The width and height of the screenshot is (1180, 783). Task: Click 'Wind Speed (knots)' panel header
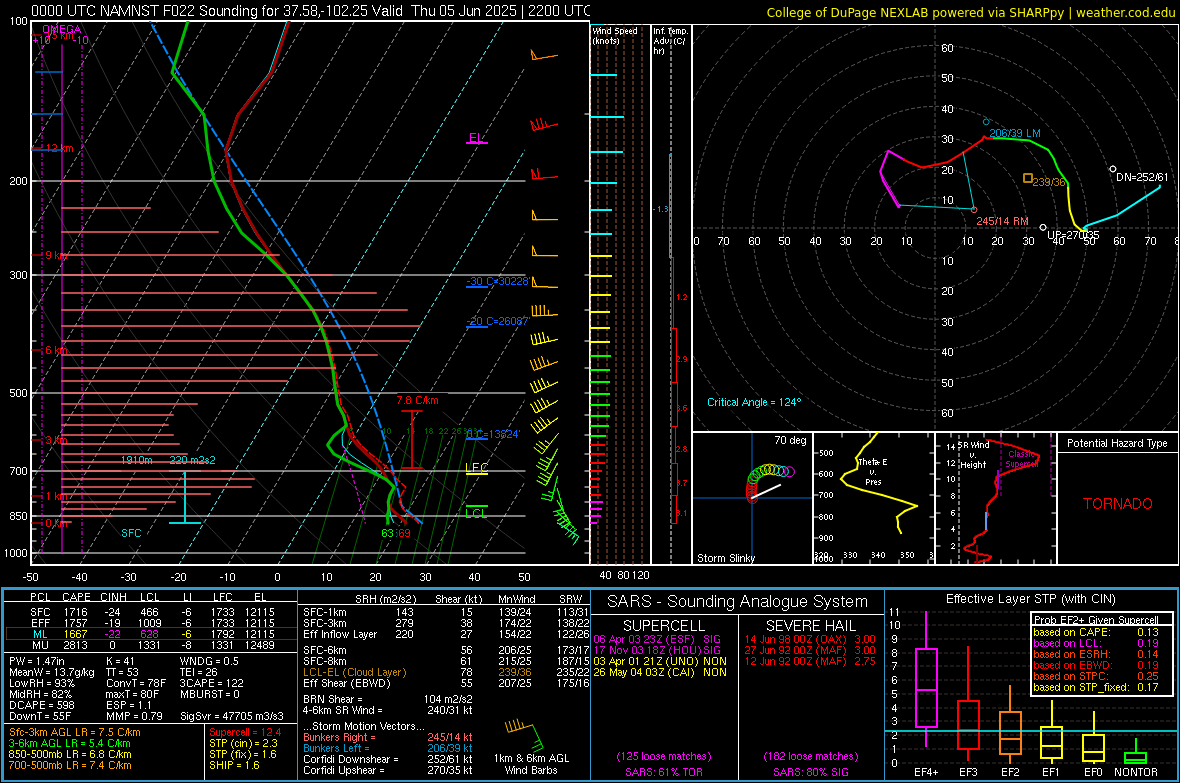614,35
